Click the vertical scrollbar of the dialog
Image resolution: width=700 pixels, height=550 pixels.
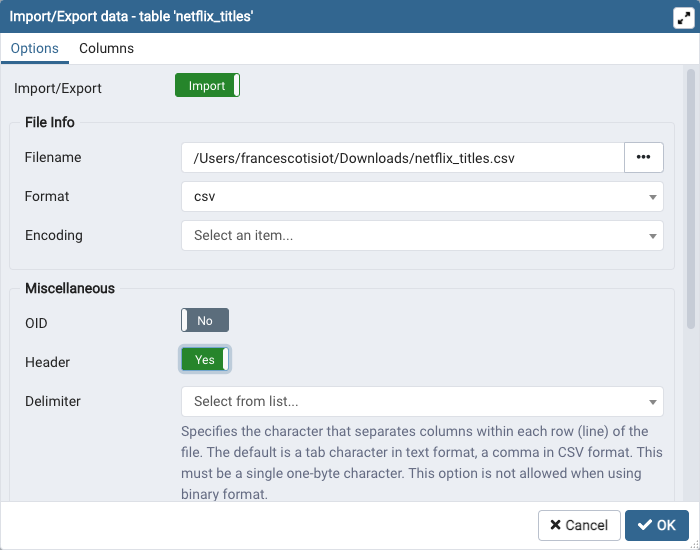click(x=690, y=200)
